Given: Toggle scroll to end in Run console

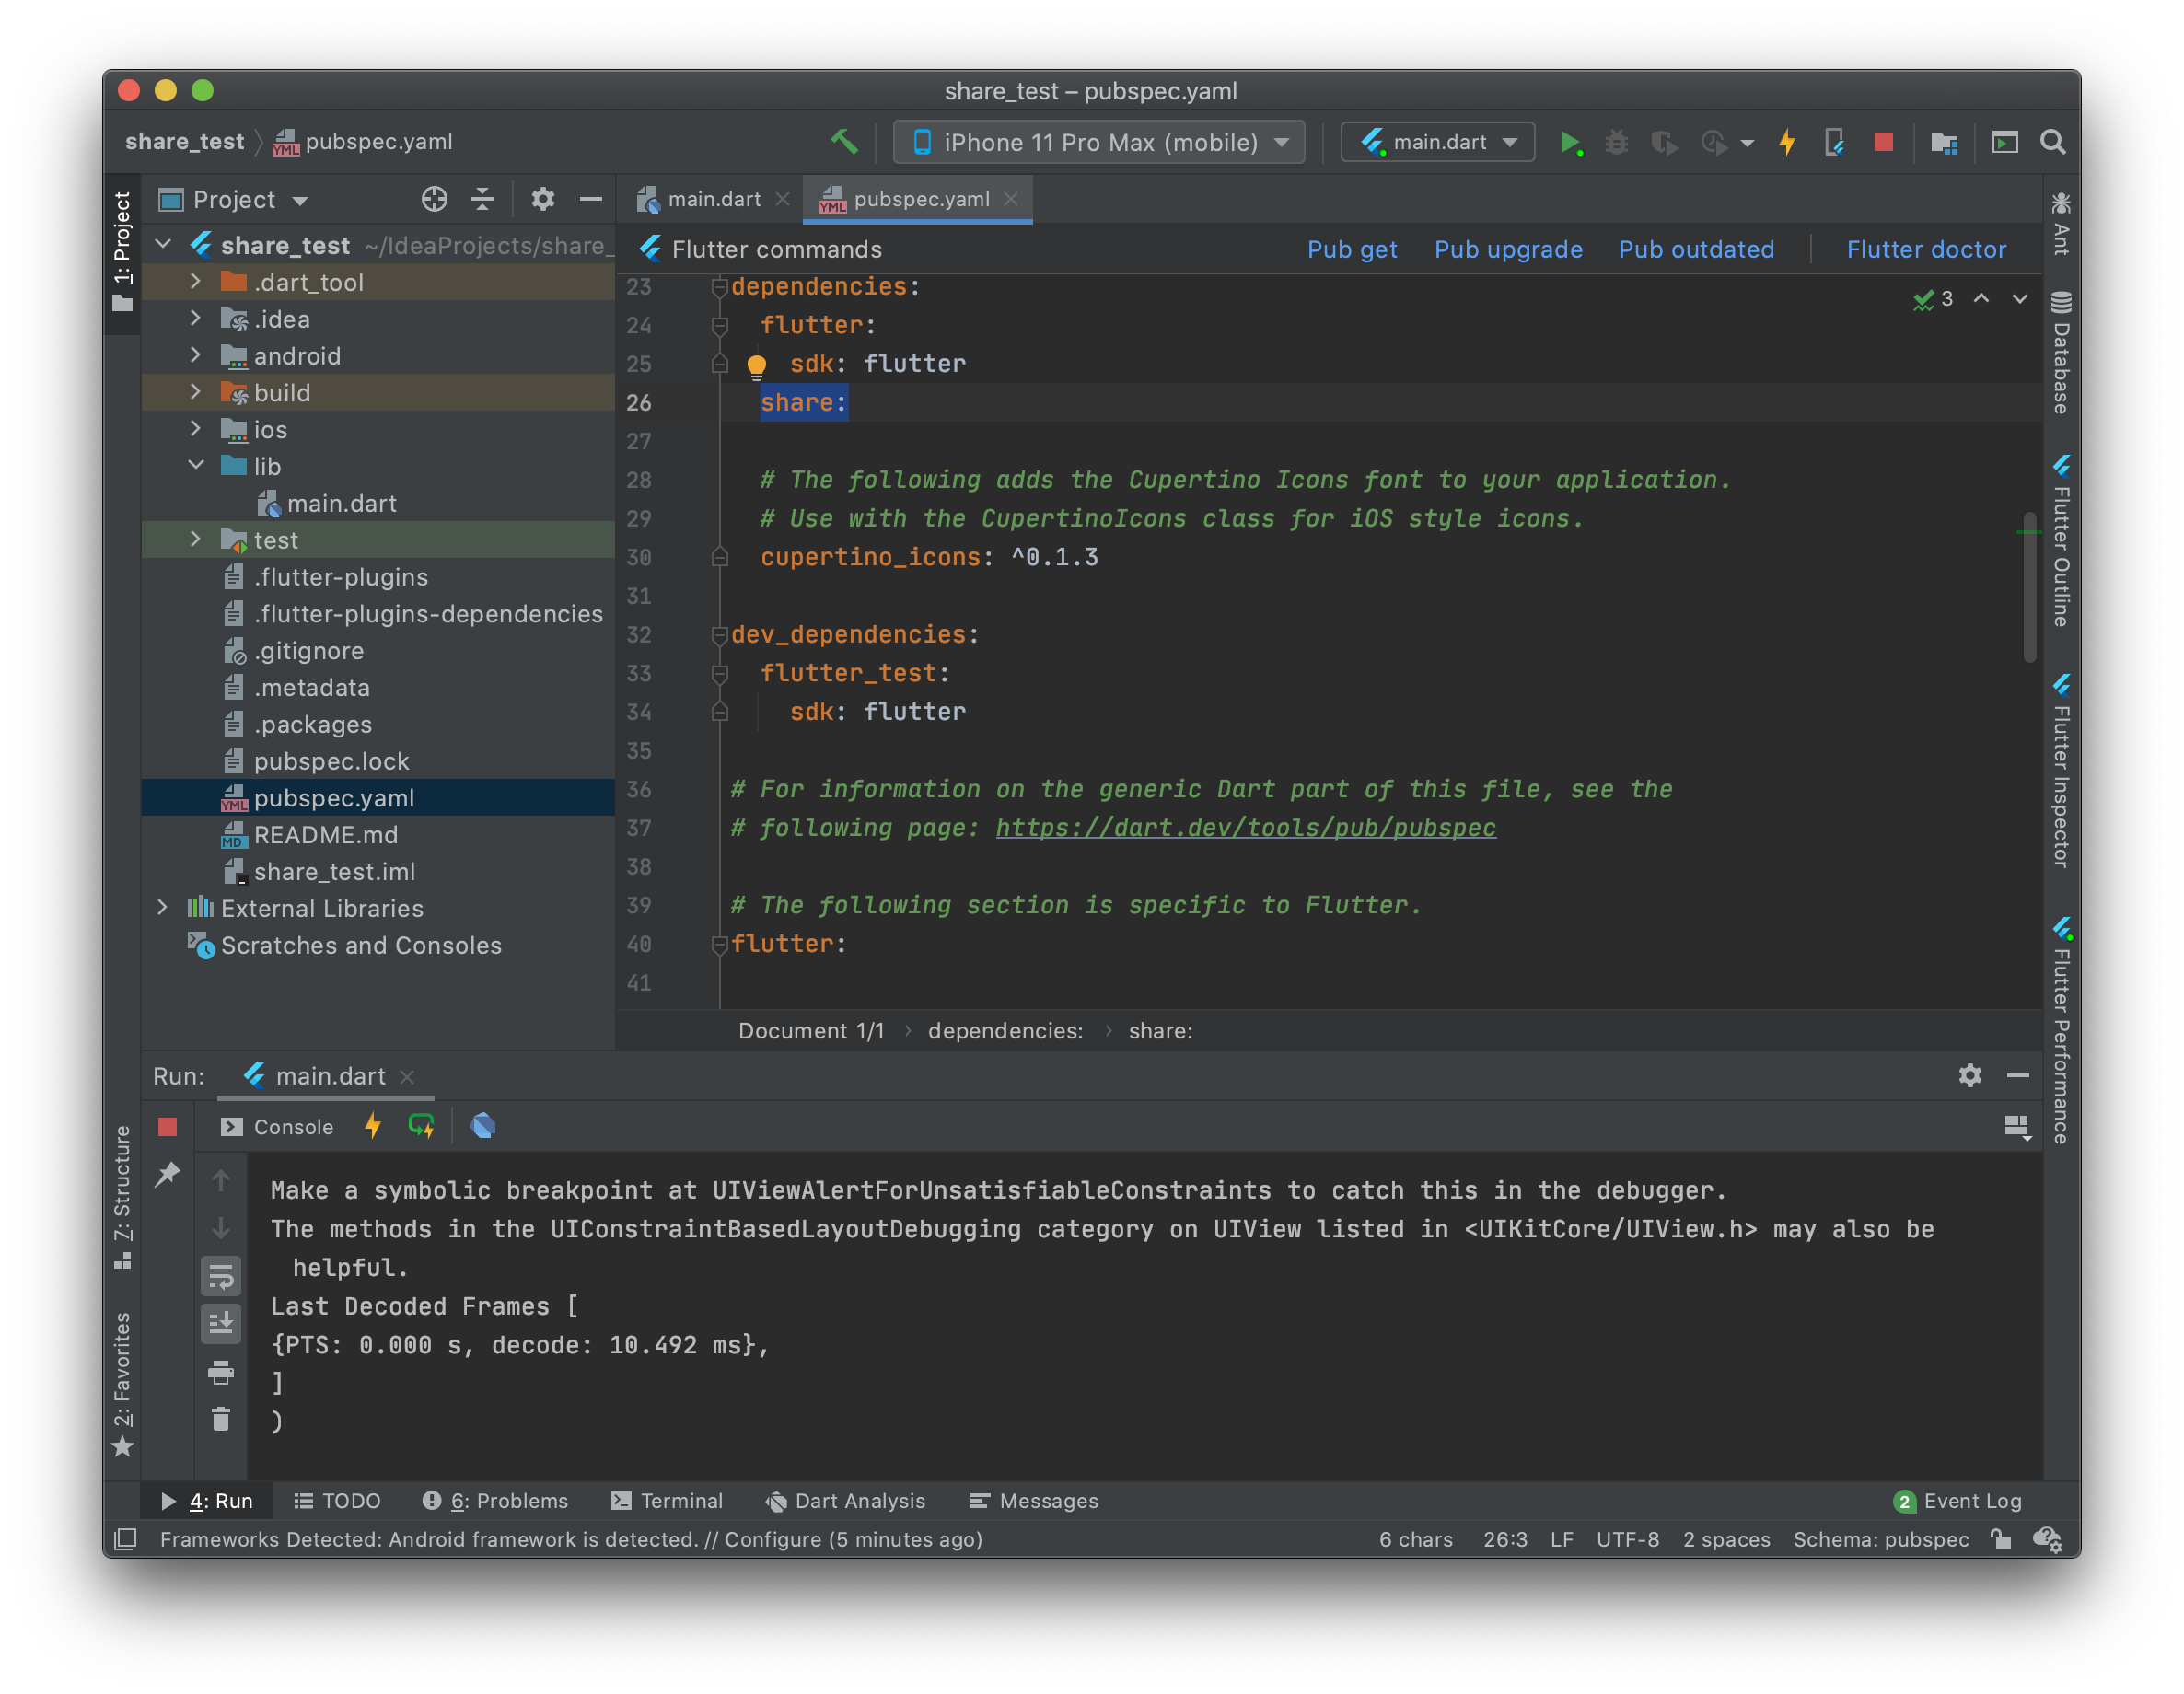Looking at the screenshot, I should [221, 1323].
